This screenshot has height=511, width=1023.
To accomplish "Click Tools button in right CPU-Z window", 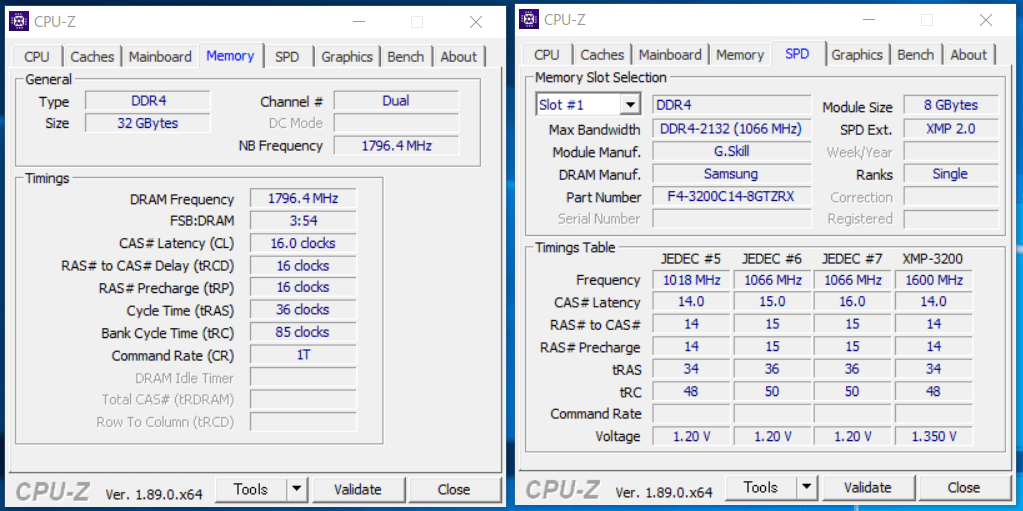I will tap(761, 488).
